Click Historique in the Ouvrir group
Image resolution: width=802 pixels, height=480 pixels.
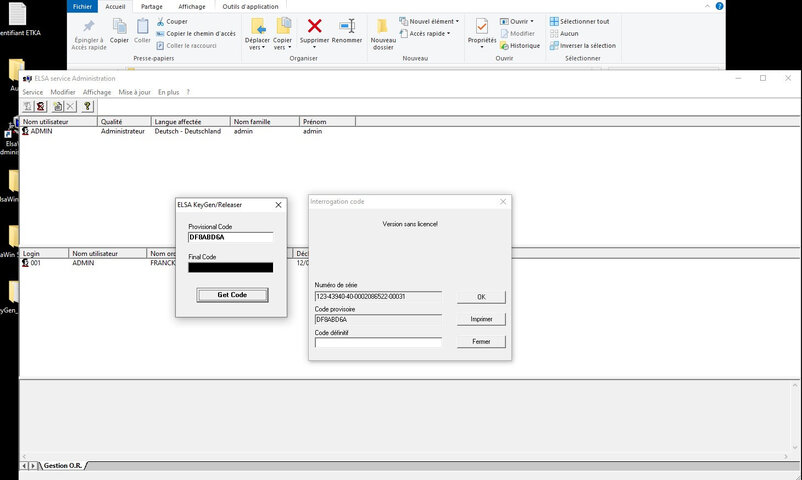tap(520, 46)
